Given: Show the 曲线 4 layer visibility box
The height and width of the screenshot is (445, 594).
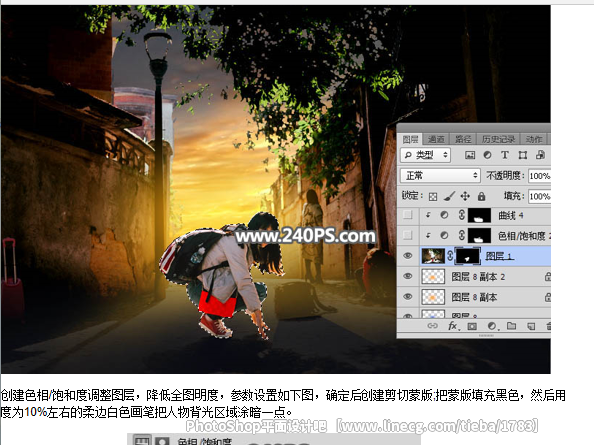Looking at the screenshot, I should [408, 215].
